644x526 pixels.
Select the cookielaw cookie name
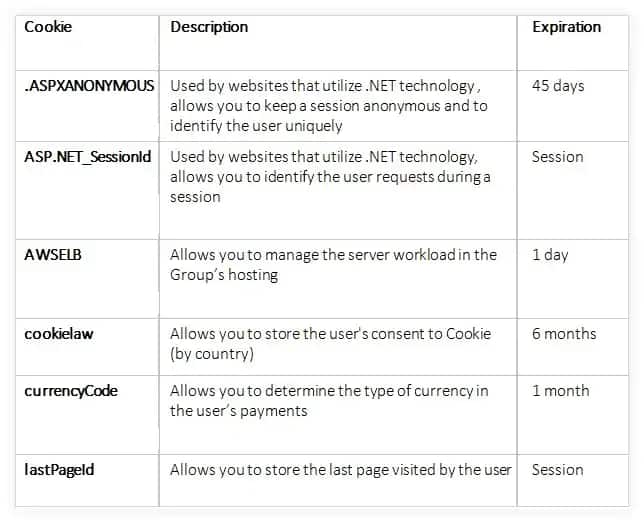click(x=59, y=334)
